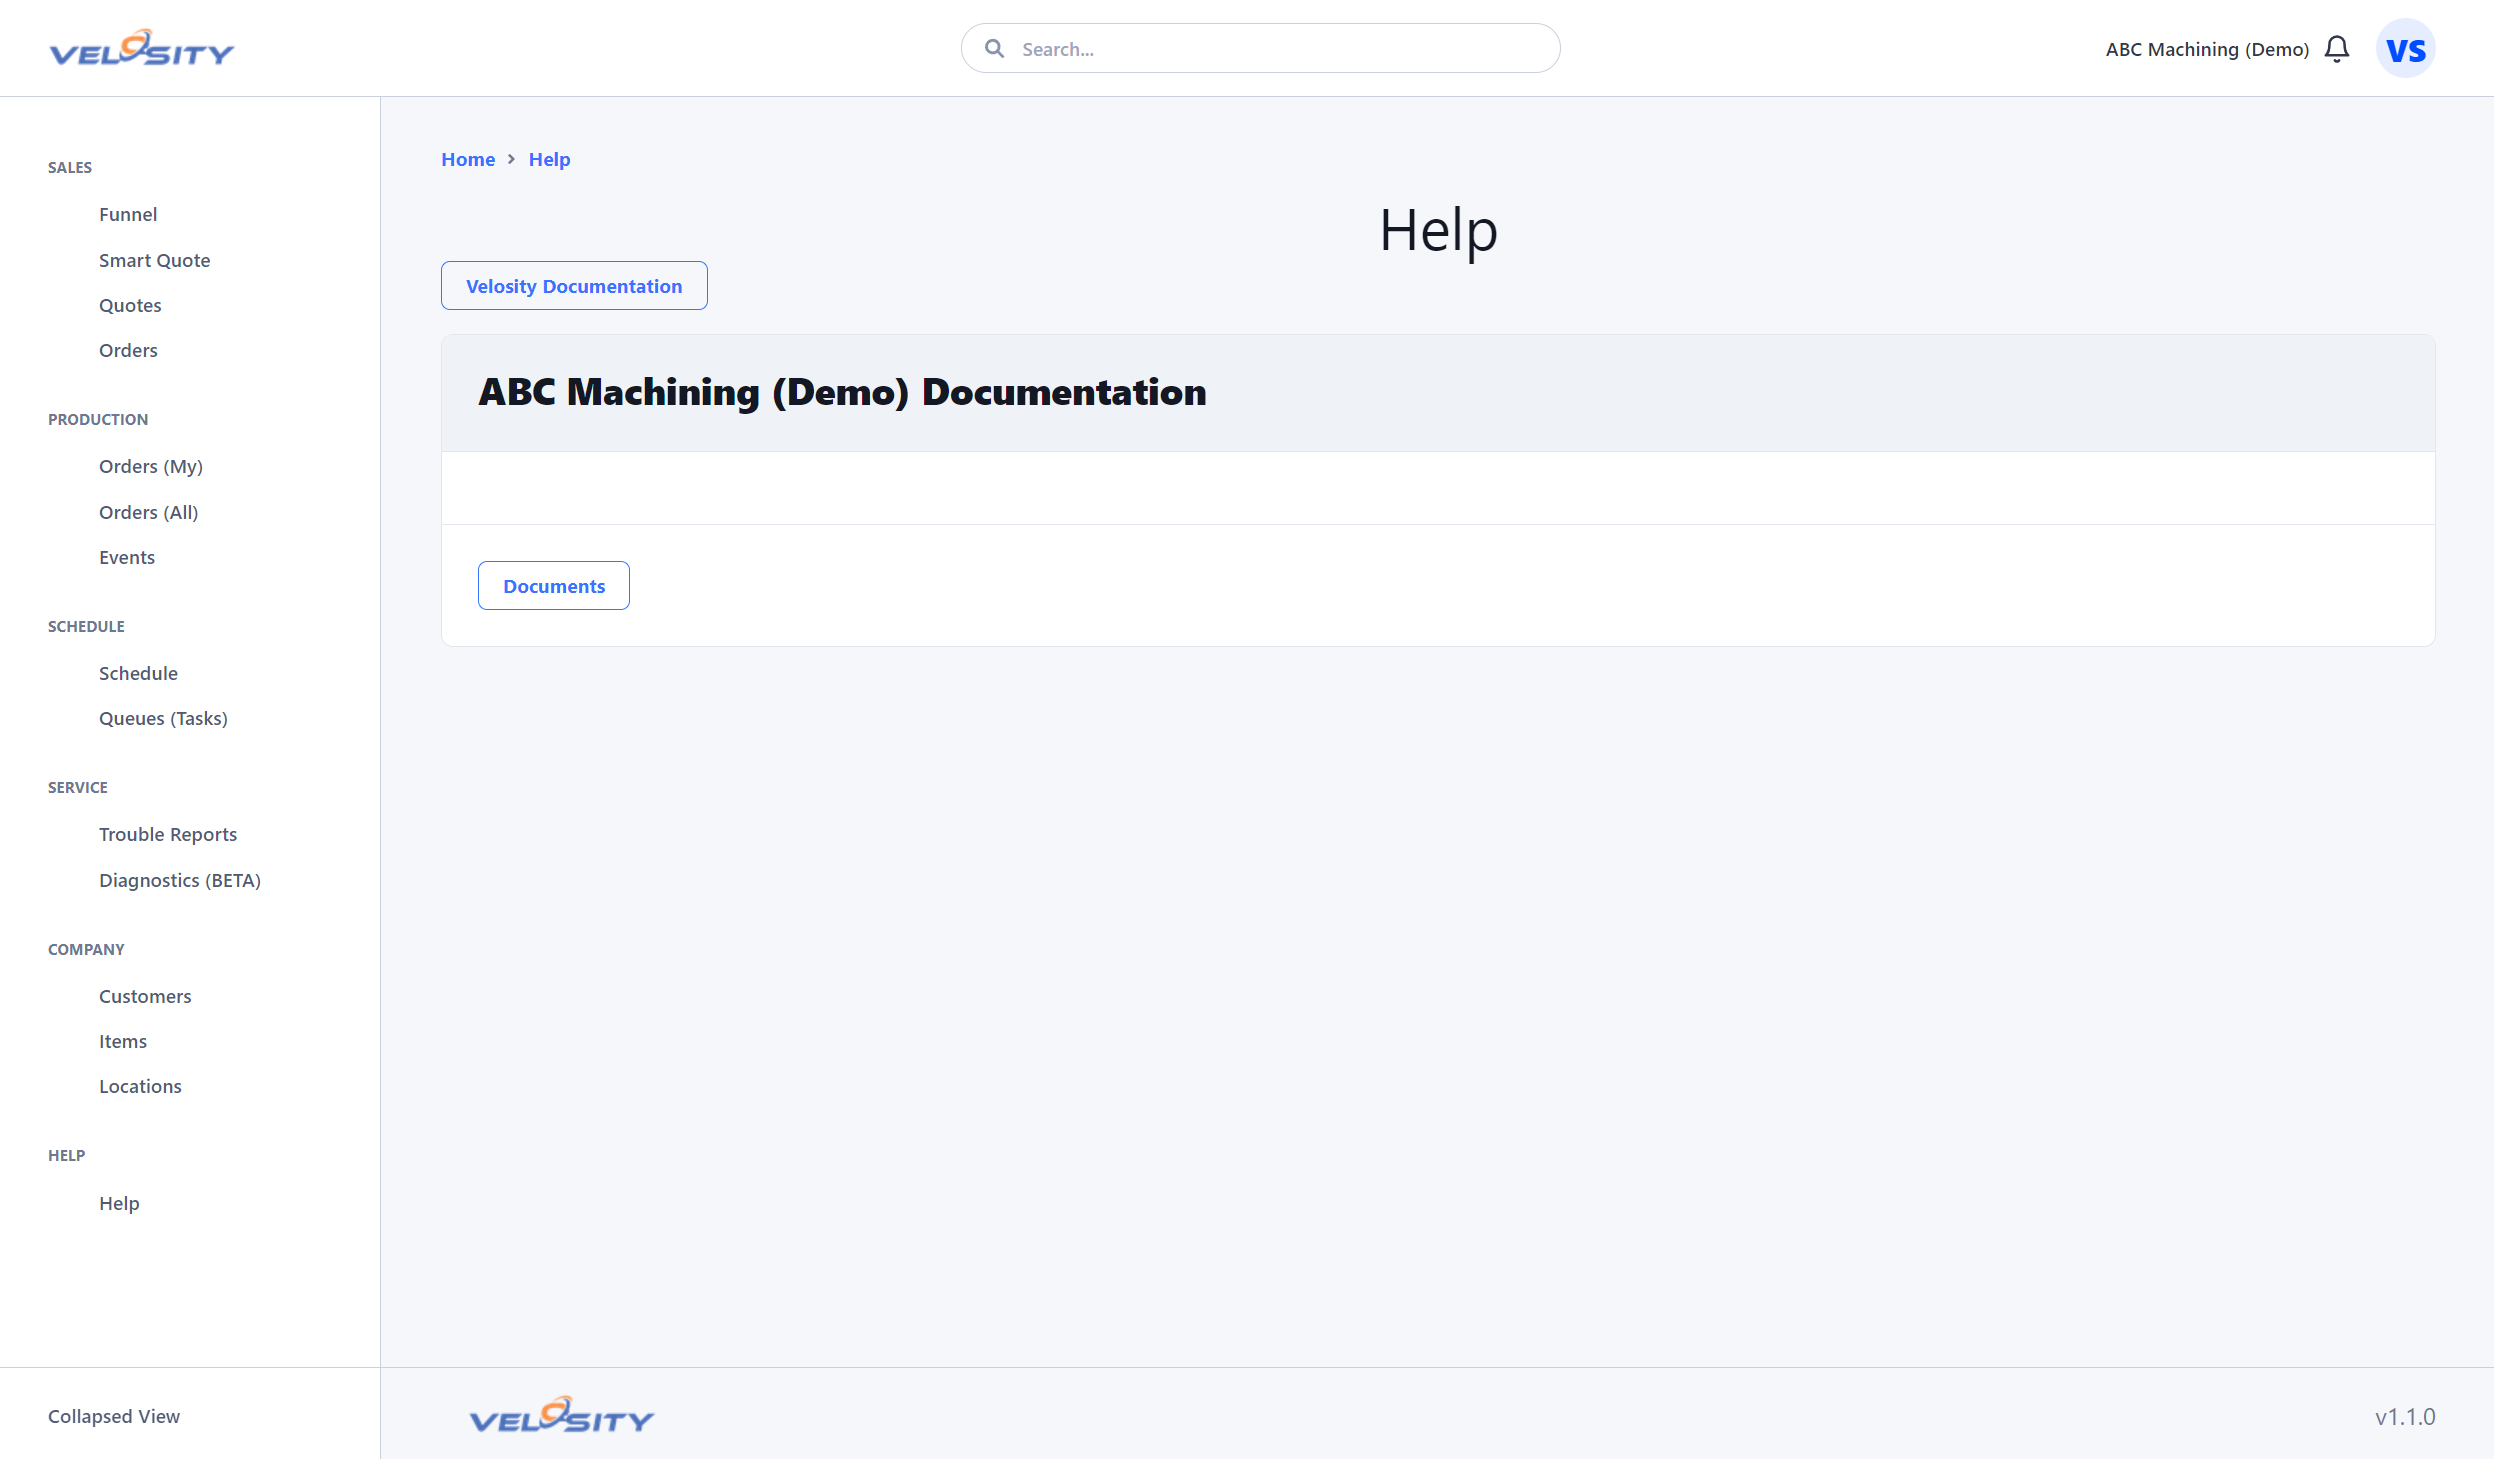Open Queues (Tasks)

point(163,719)
